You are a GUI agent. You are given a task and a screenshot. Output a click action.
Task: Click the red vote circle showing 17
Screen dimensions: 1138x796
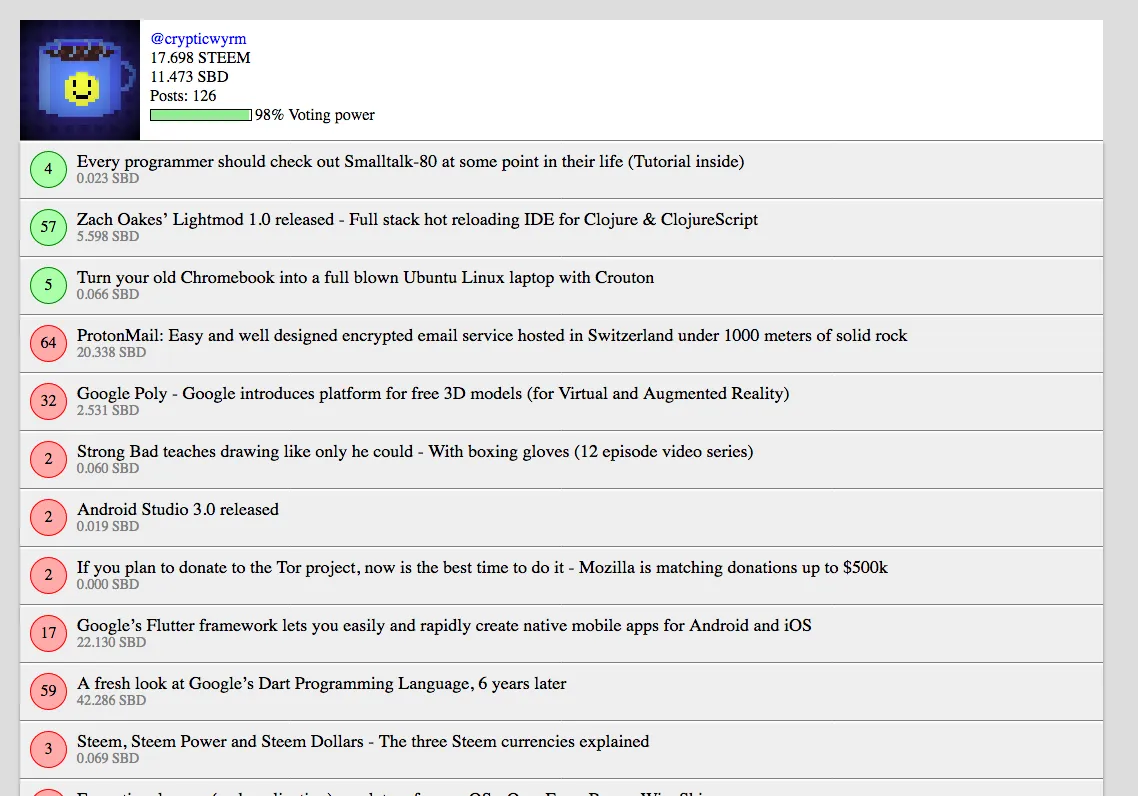click(49, 633)
